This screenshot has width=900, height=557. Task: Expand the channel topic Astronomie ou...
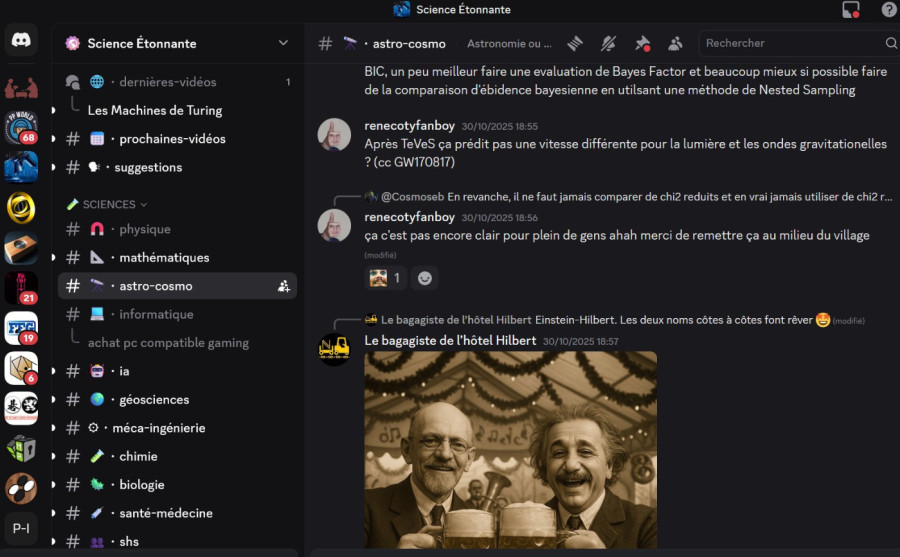click(509, 43)
